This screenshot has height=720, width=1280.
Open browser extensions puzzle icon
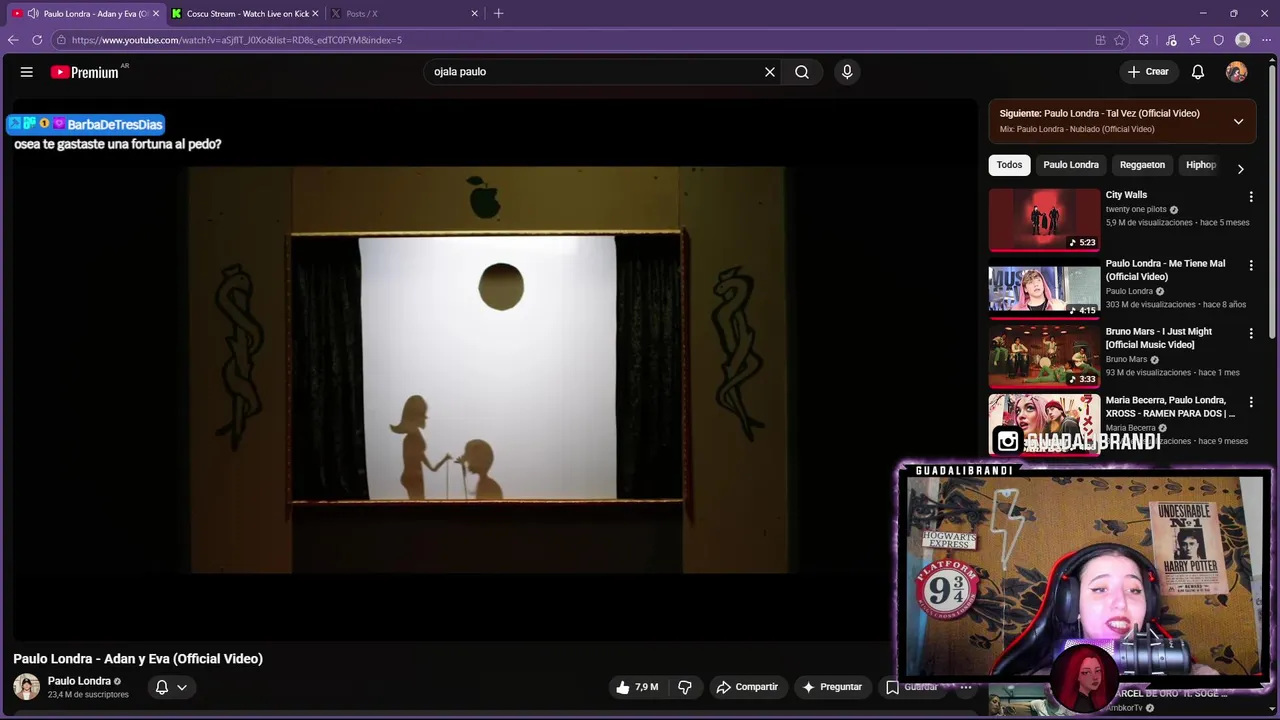pyautogui.click(x=1144, y=40)
